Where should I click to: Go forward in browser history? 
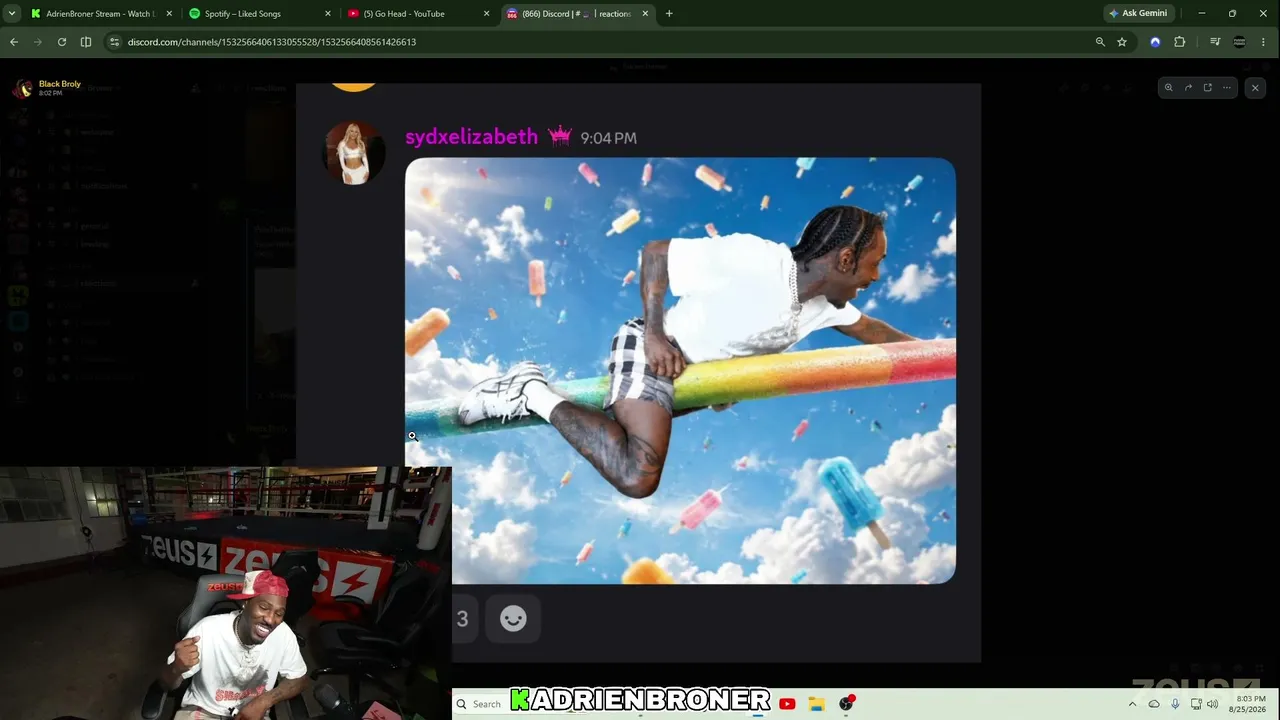pyautogui.click(x=38, y=42)
